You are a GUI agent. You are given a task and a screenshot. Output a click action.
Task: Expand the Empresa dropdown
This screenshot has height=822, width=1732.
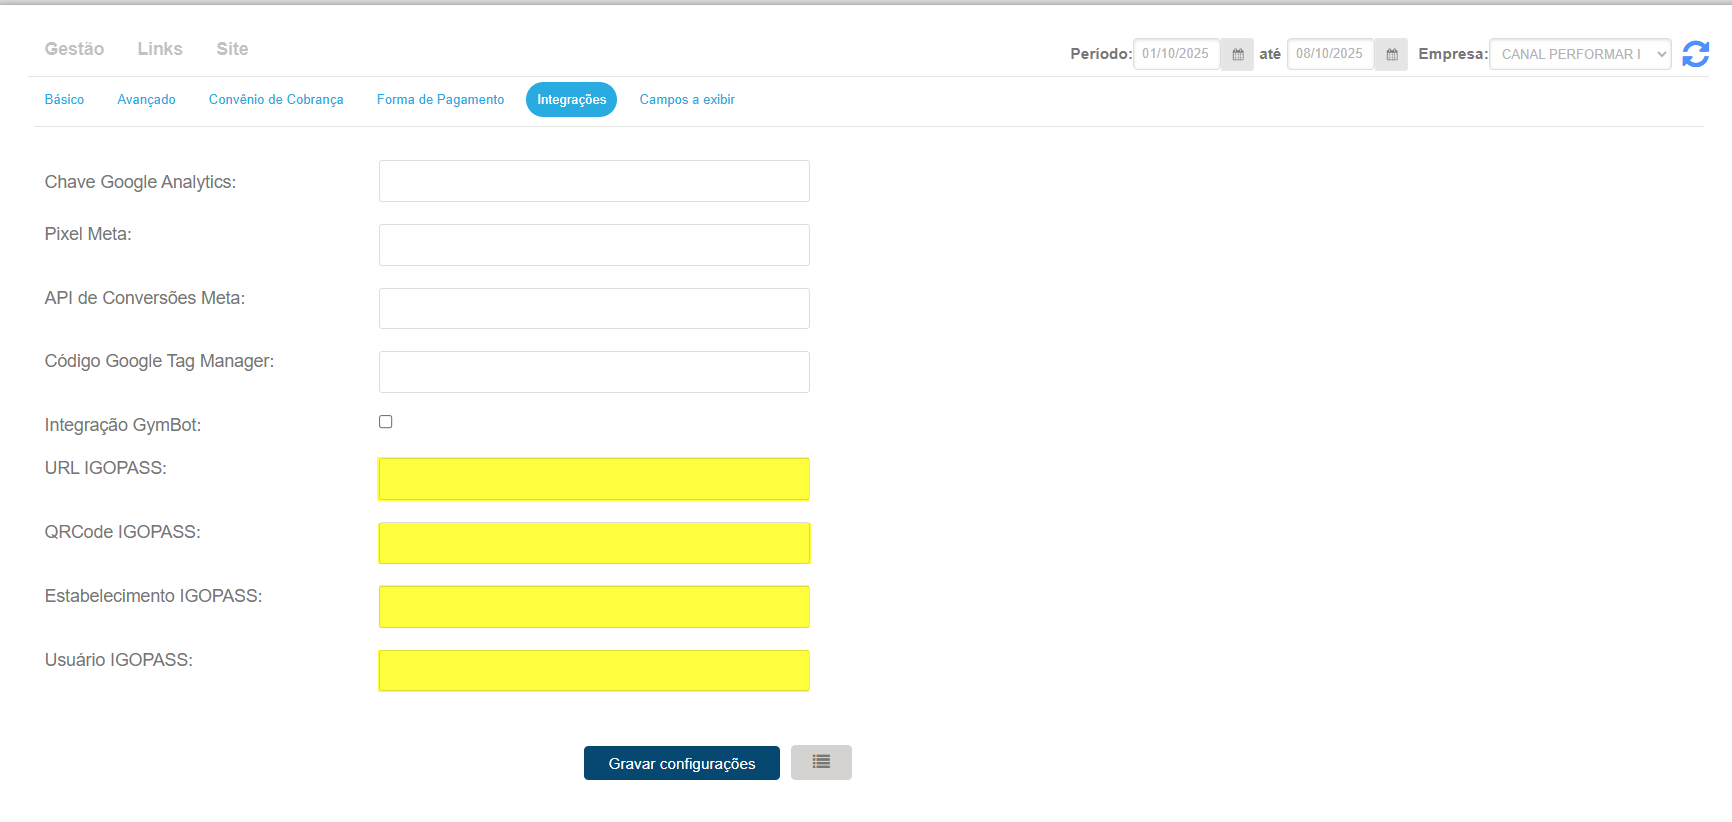[1579, 54]
